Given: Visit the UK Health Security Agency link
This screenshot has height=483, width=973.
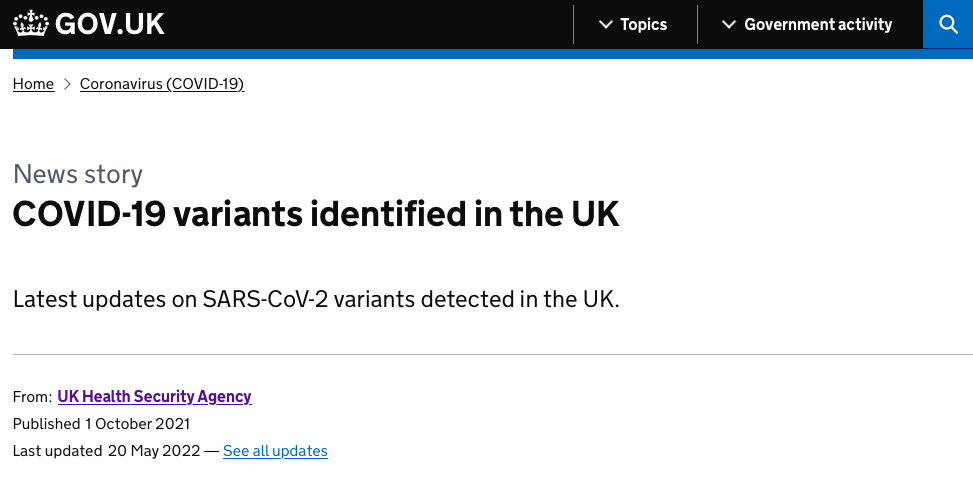Looking at the screenshot, I should [x=155, y=396].
